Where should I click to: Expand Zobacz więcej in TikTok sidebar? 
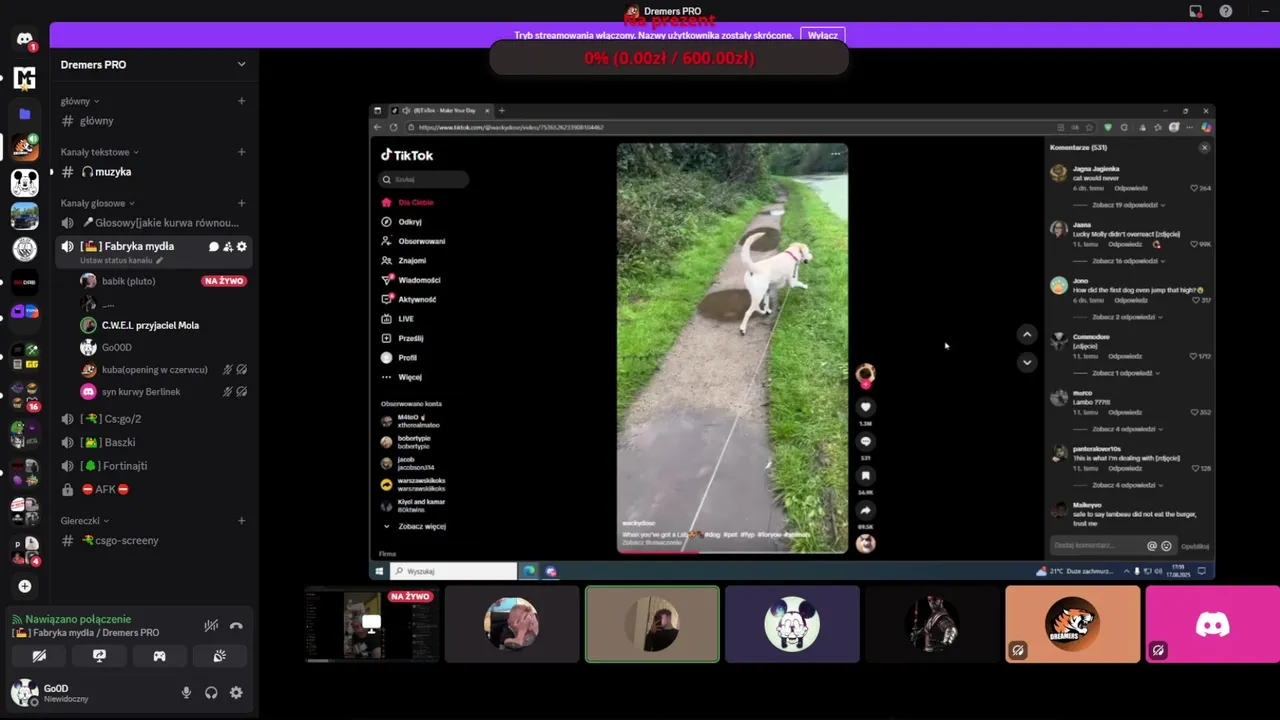pos(415,526)
